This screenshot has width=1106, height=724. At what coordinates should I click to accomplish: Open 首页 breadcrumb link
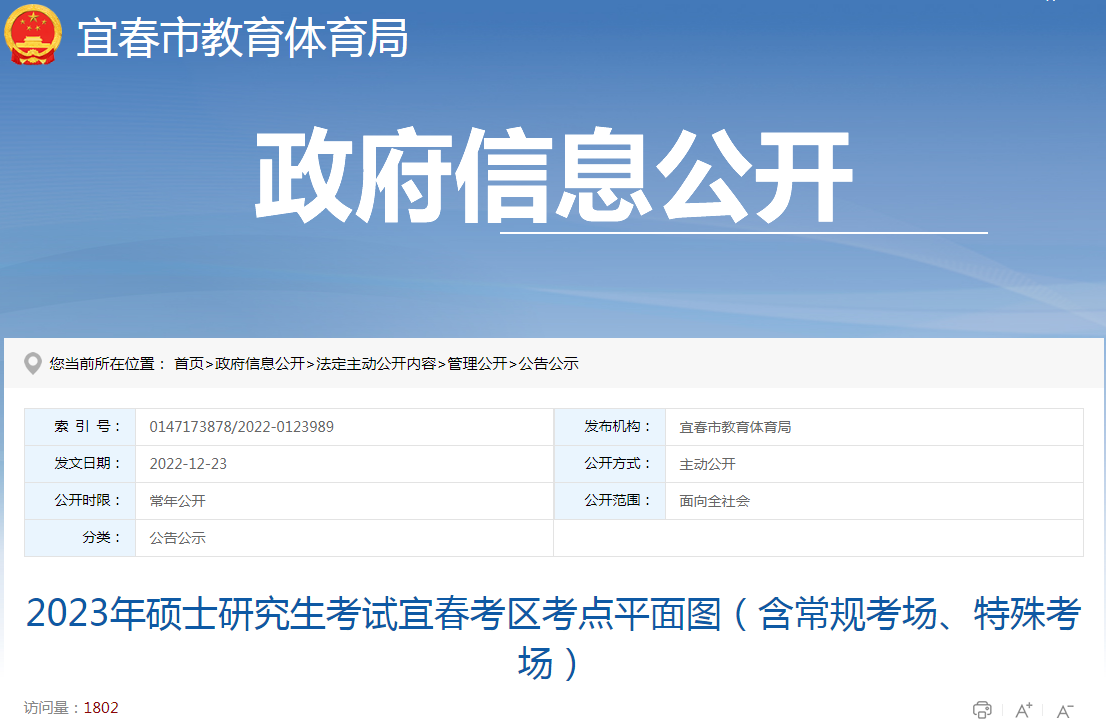[x=189, y=363]
